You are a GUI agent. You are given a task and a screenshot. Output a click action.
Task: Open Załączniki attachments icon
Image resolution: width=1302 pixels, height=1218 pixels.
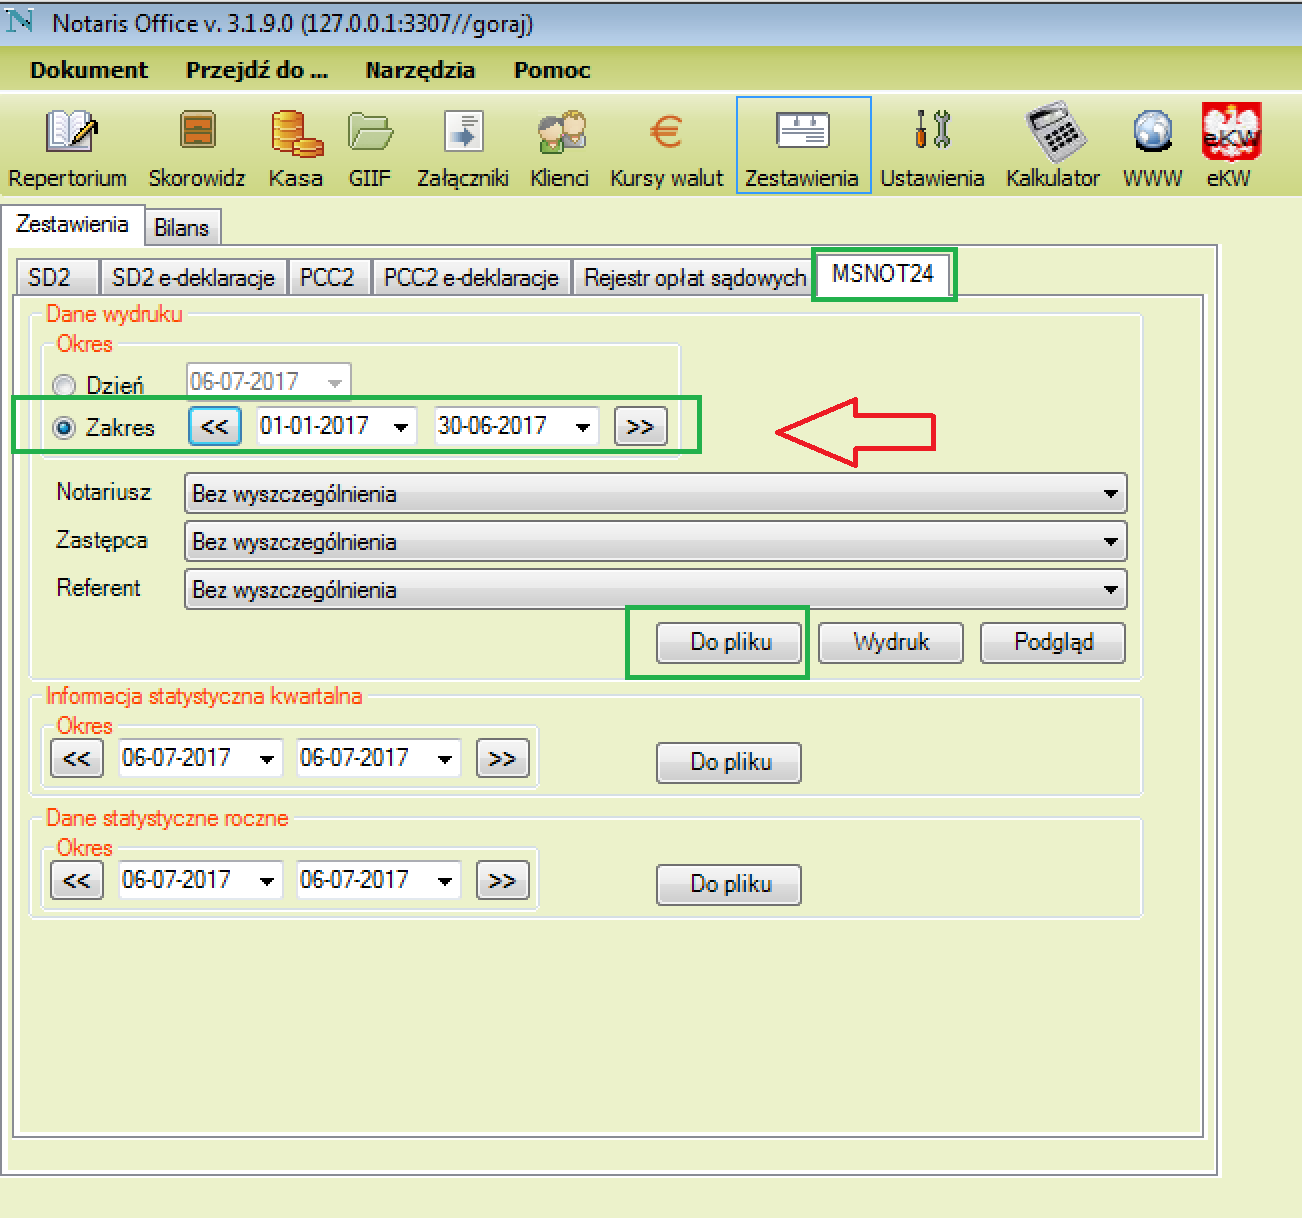coord(463,133)
